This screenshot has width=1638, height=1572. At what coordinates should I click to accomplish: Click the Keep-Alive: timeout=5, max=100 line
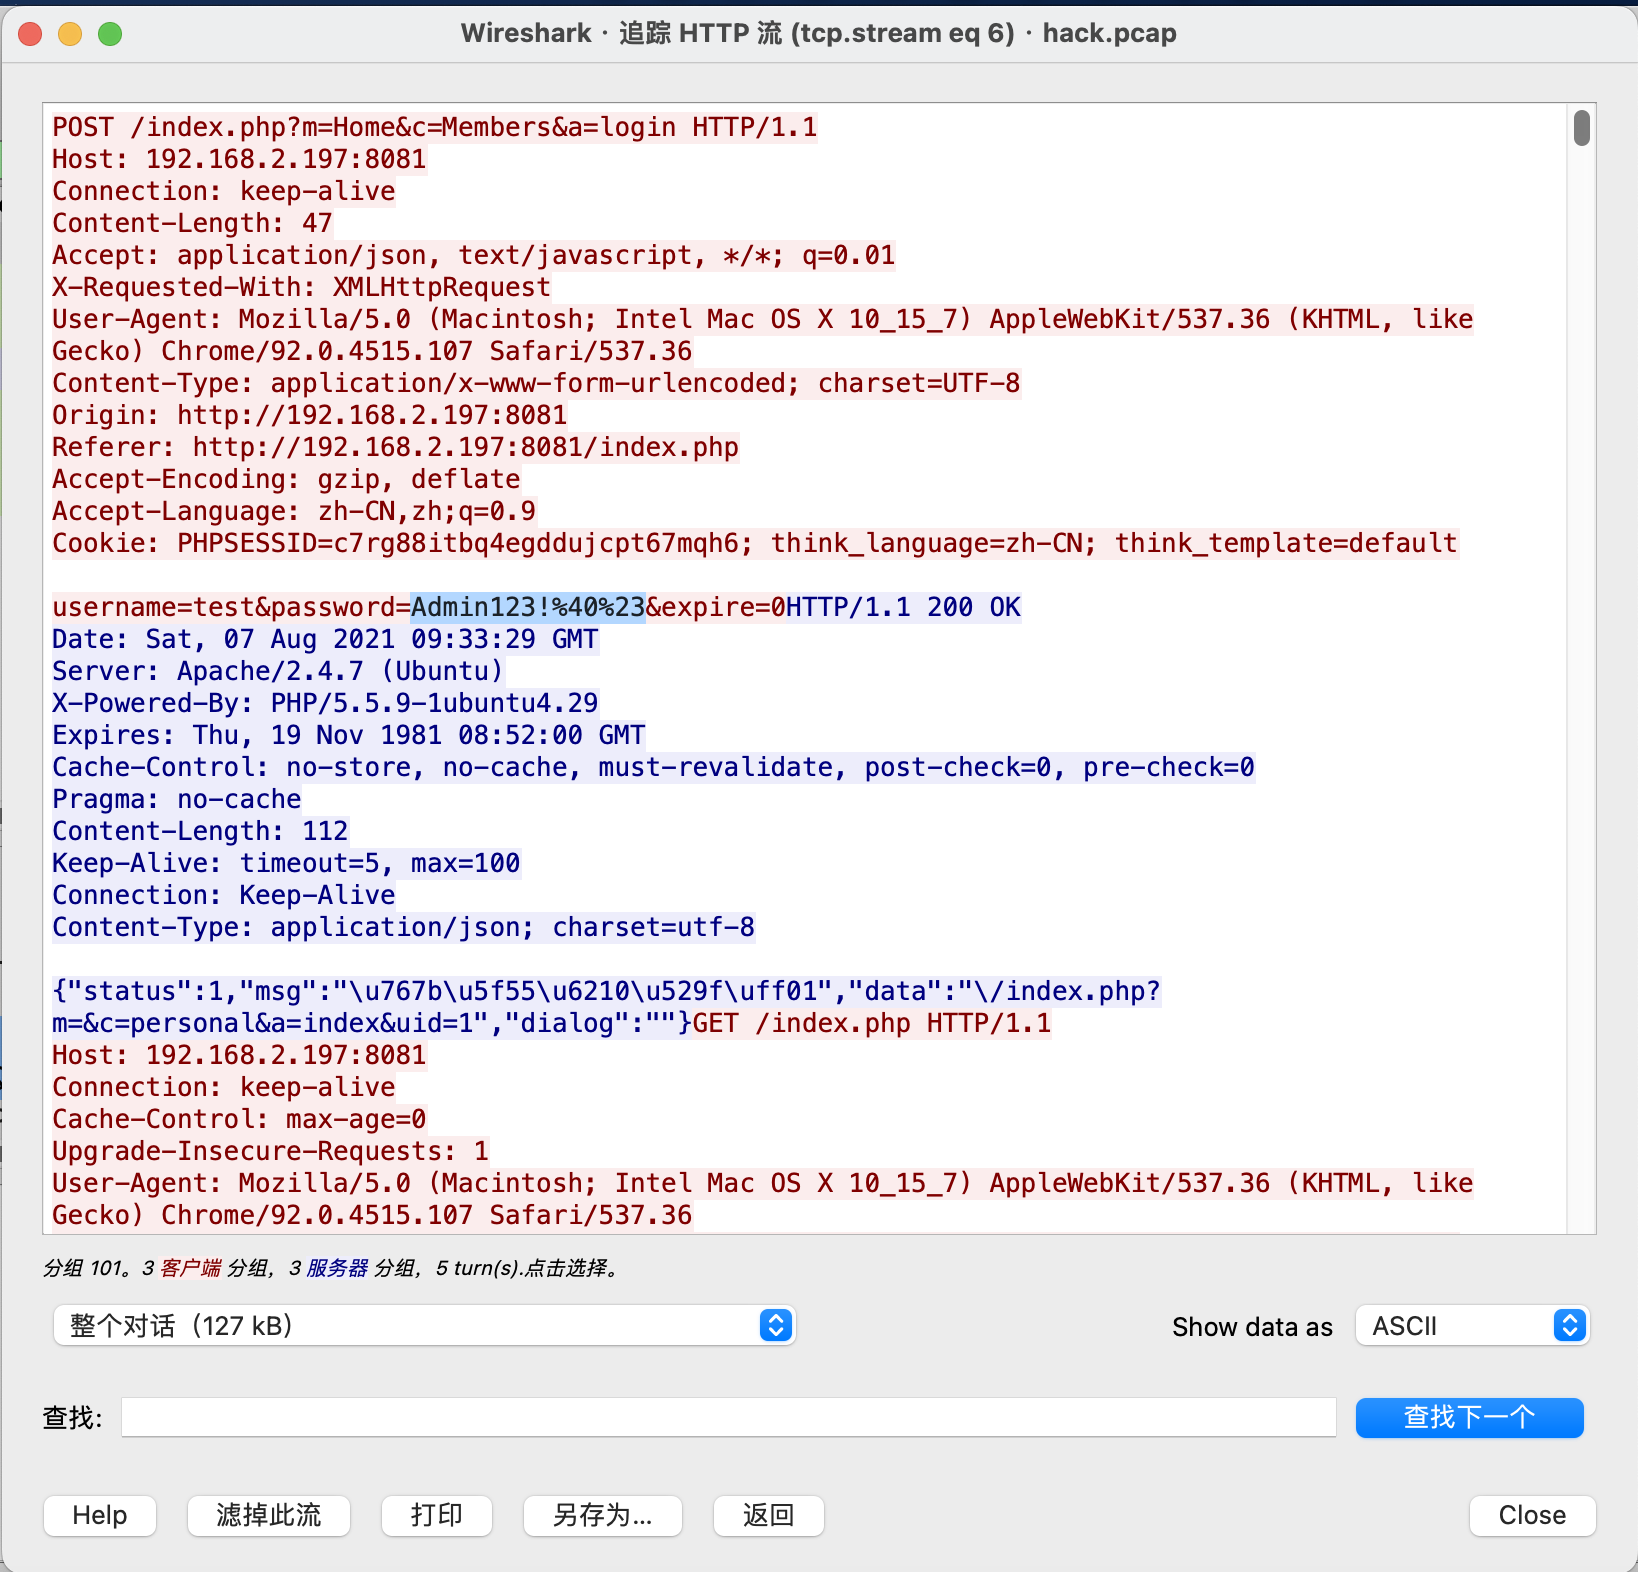(x=286, y=863)
